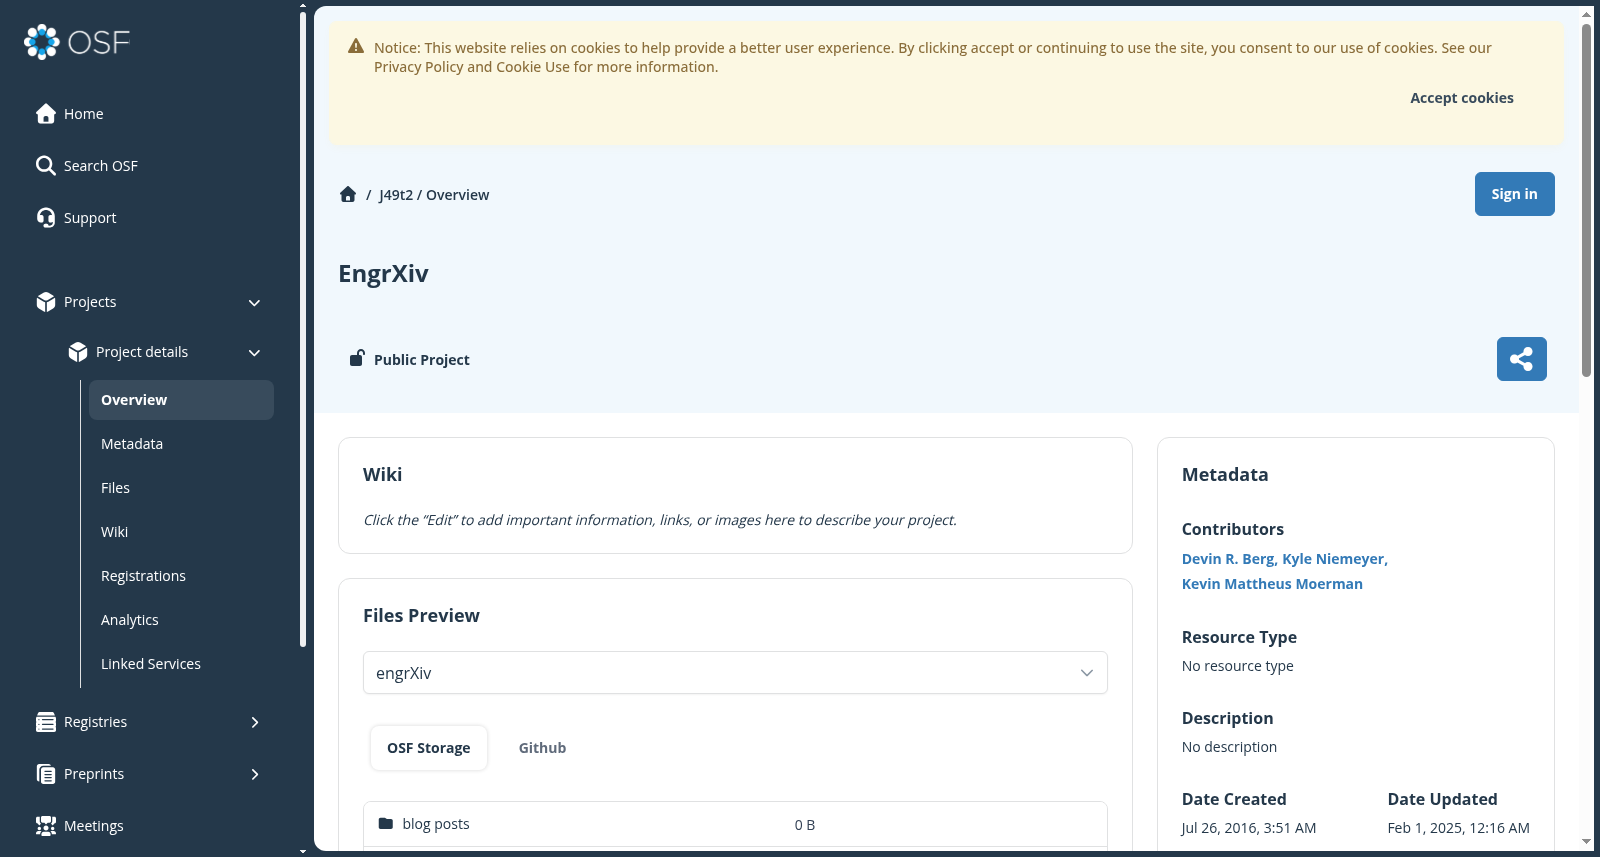Click the 0 B size of blog posts
The image size is (1600, 857).
coord(805,825)
